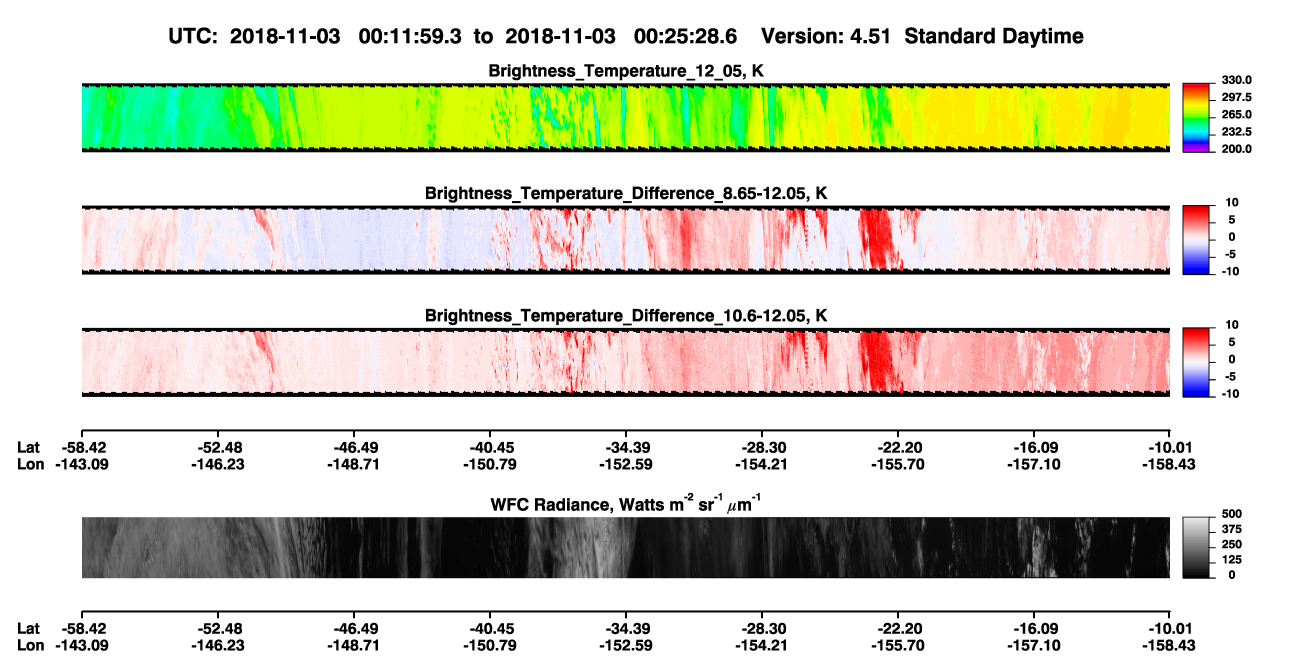Click longitude -155.70 below the 10.6-12.05 panel
Screen dimensions: 1300x667
coord(897,464)
